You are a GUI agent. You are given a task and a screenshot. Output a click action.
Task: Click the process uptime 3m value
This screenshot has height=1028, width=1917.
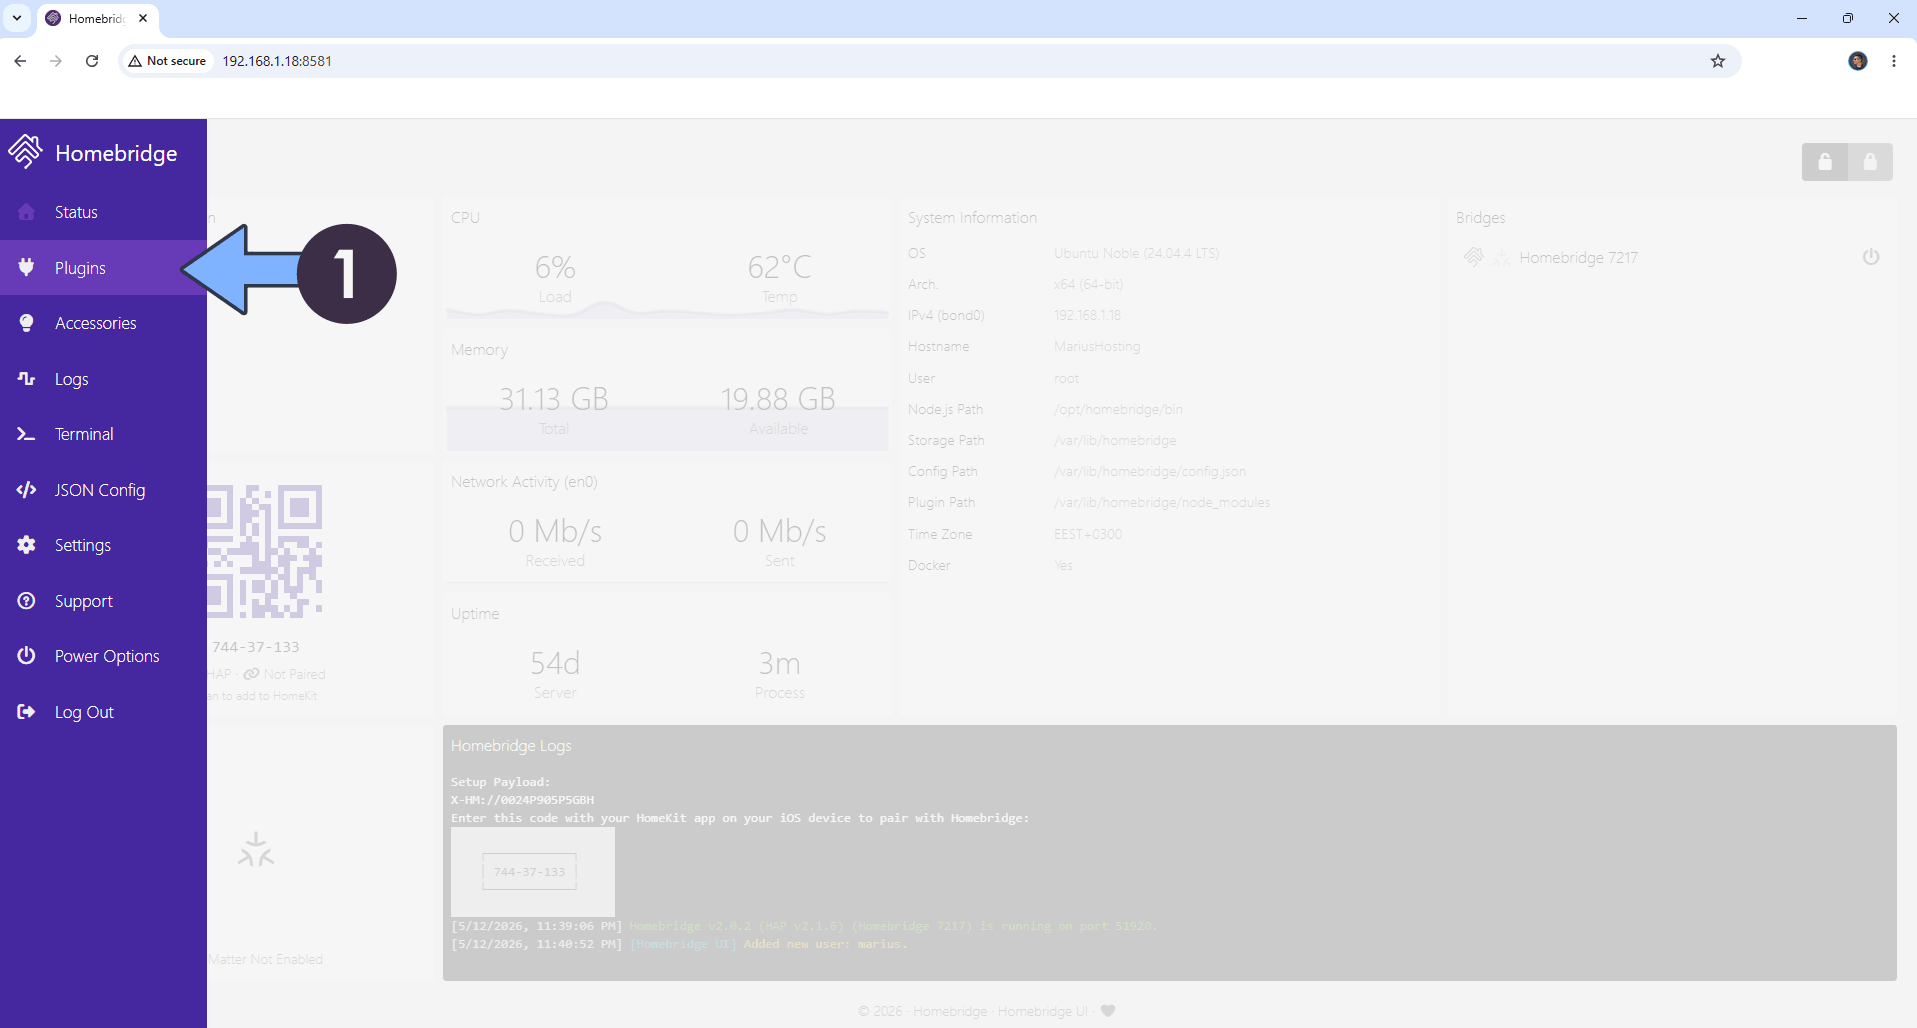click(779, 663)
